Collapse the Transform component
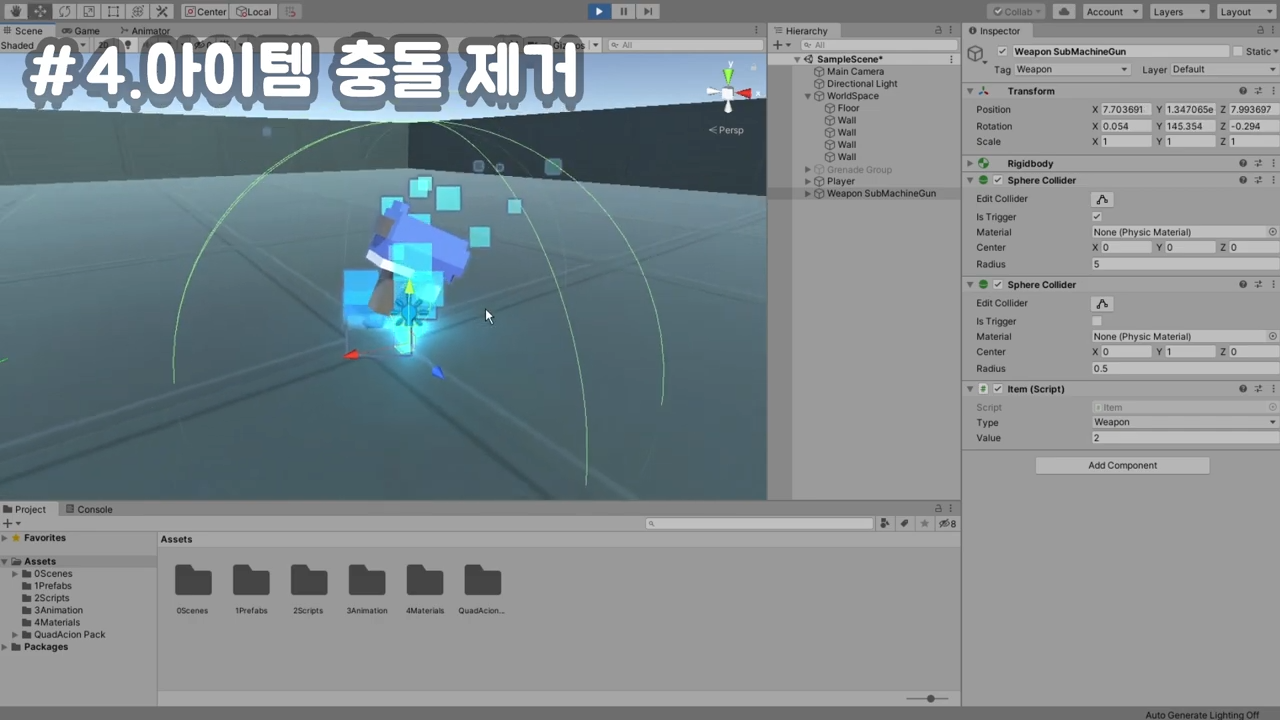 [x=970, y=91]
